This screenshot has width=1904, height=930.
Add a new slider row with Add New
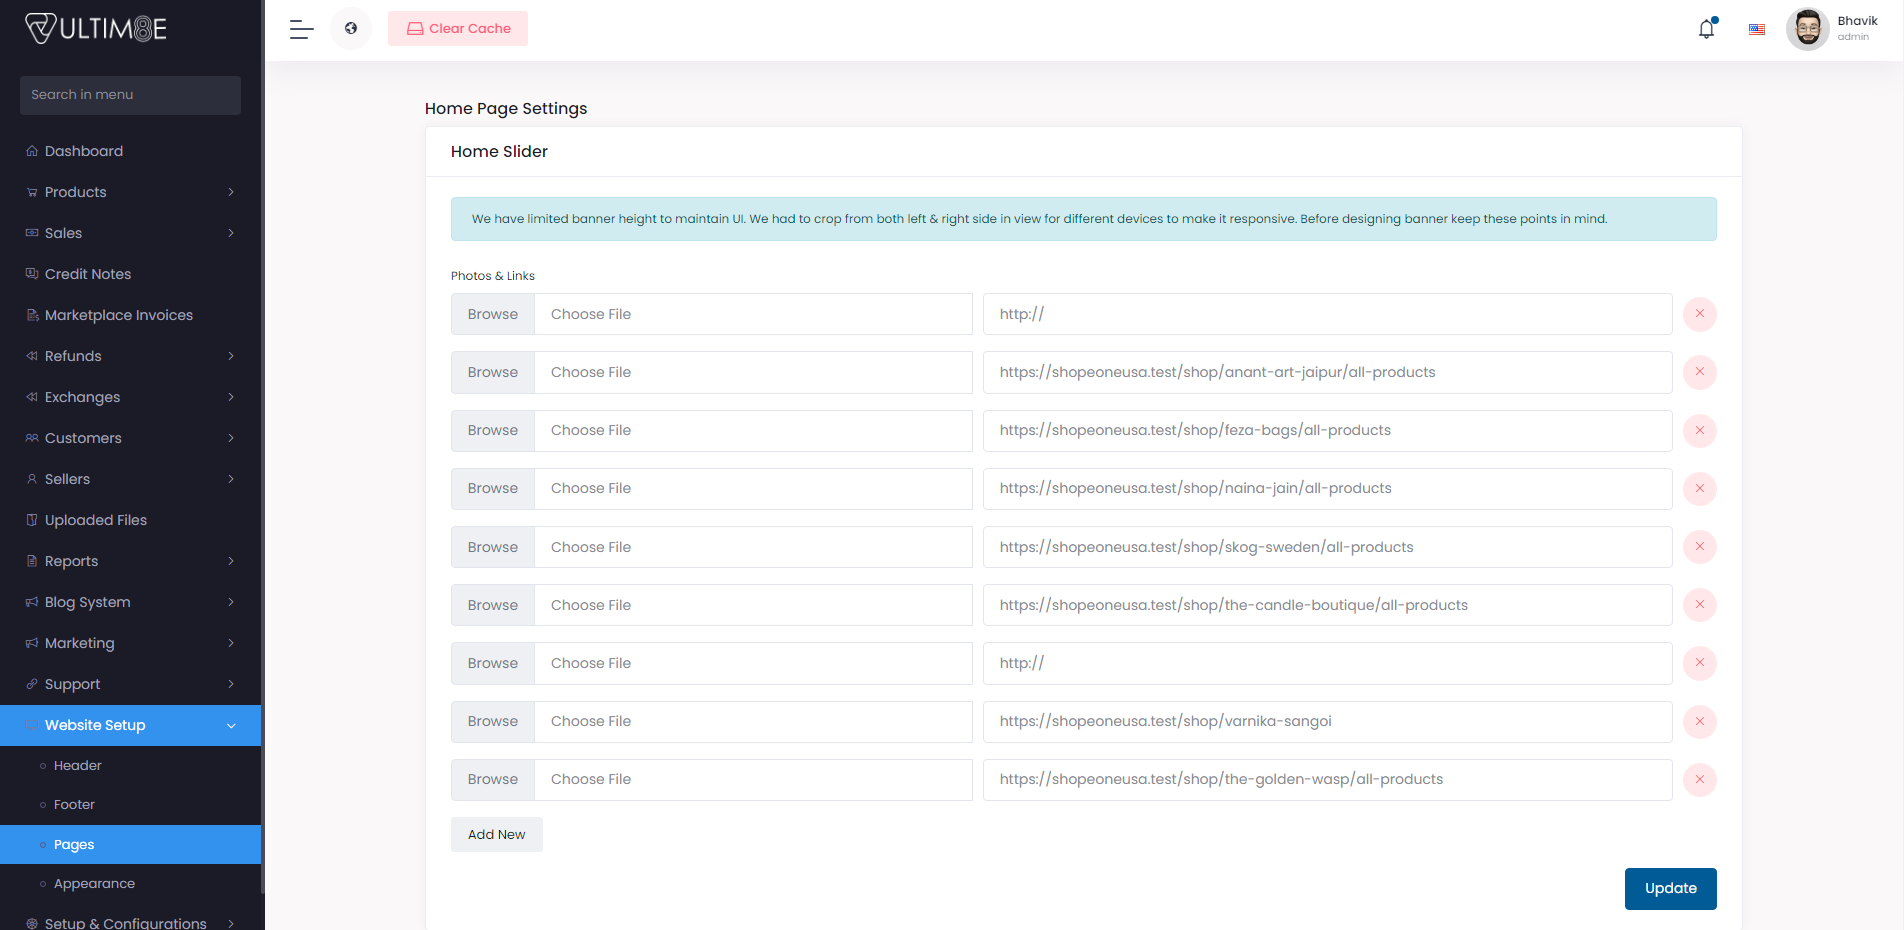[496, 834]
